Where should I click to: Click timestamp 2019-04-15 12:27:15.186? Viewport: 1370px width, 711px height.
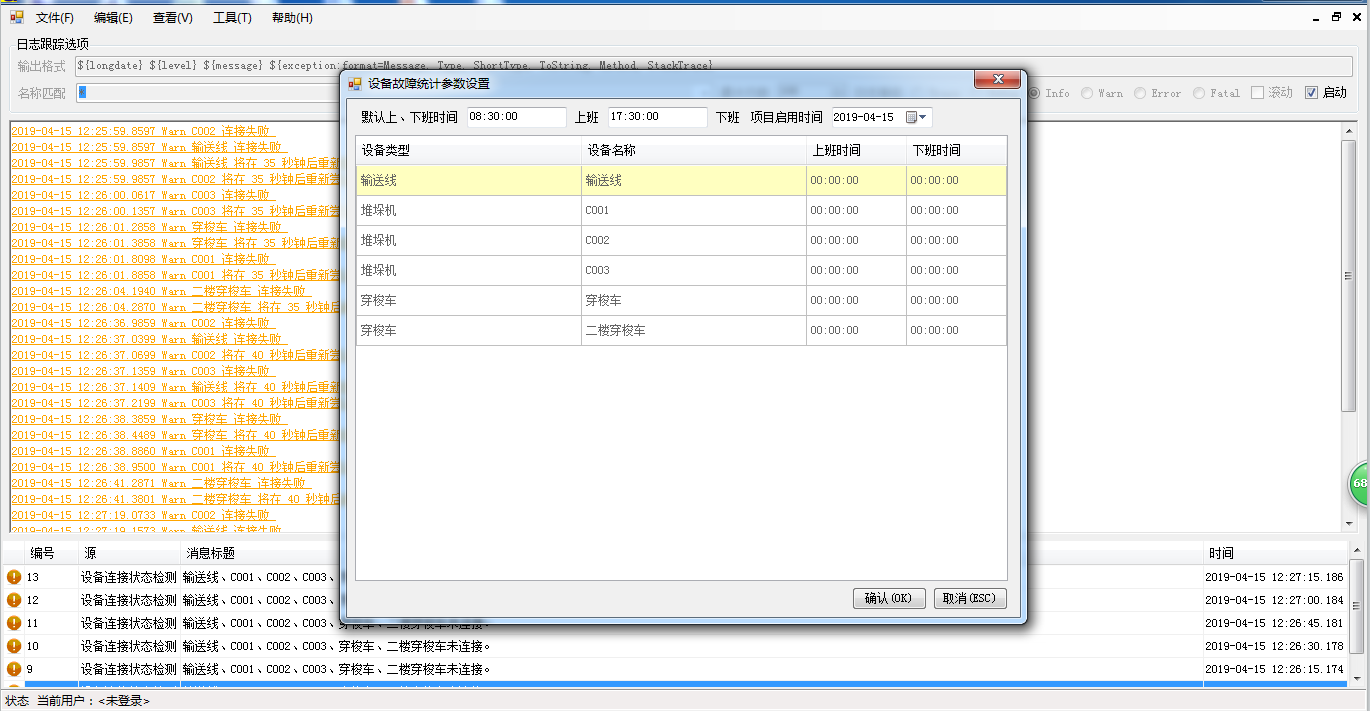point(1274,577)
